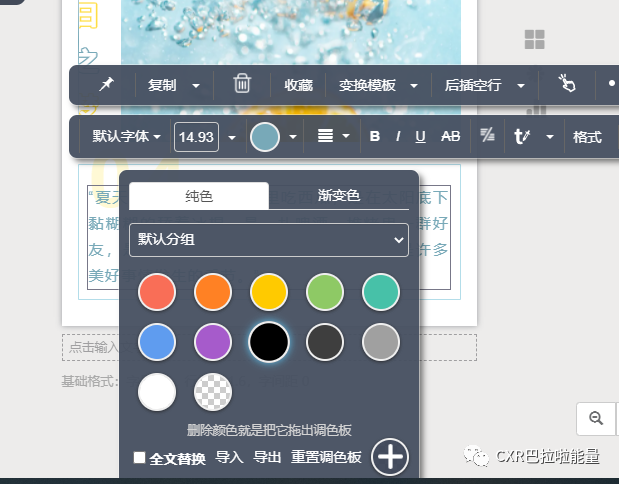Toggle bold formatting with B

pyautogui.click(x=375, y=136)
